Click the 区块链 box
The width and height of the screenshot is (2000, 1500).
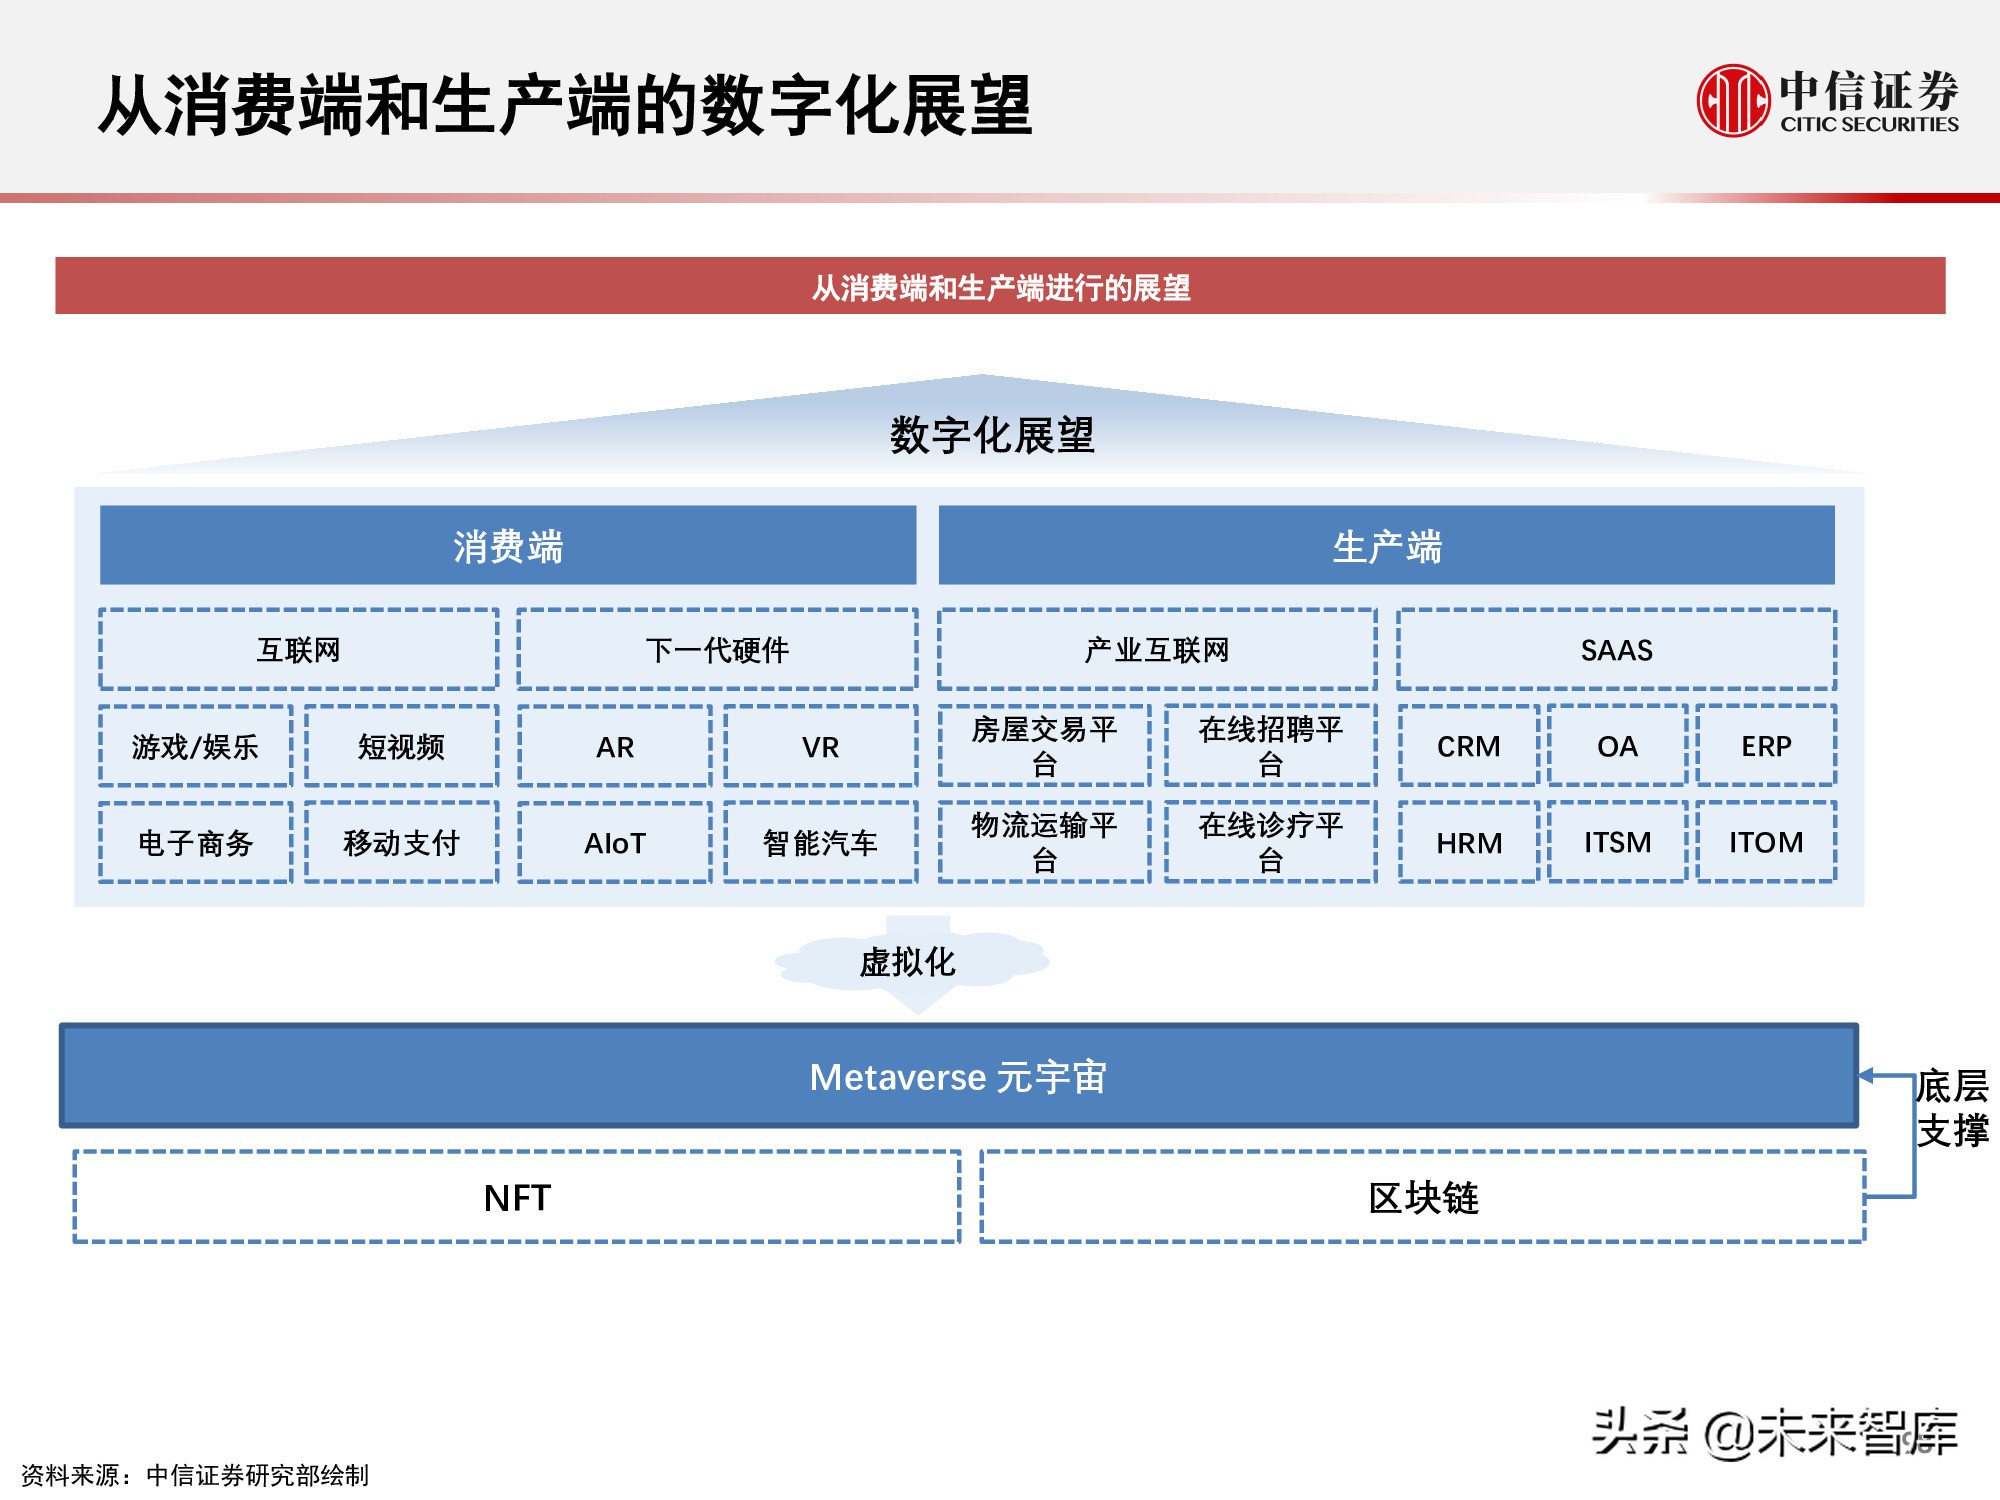pos(1422,1197)
